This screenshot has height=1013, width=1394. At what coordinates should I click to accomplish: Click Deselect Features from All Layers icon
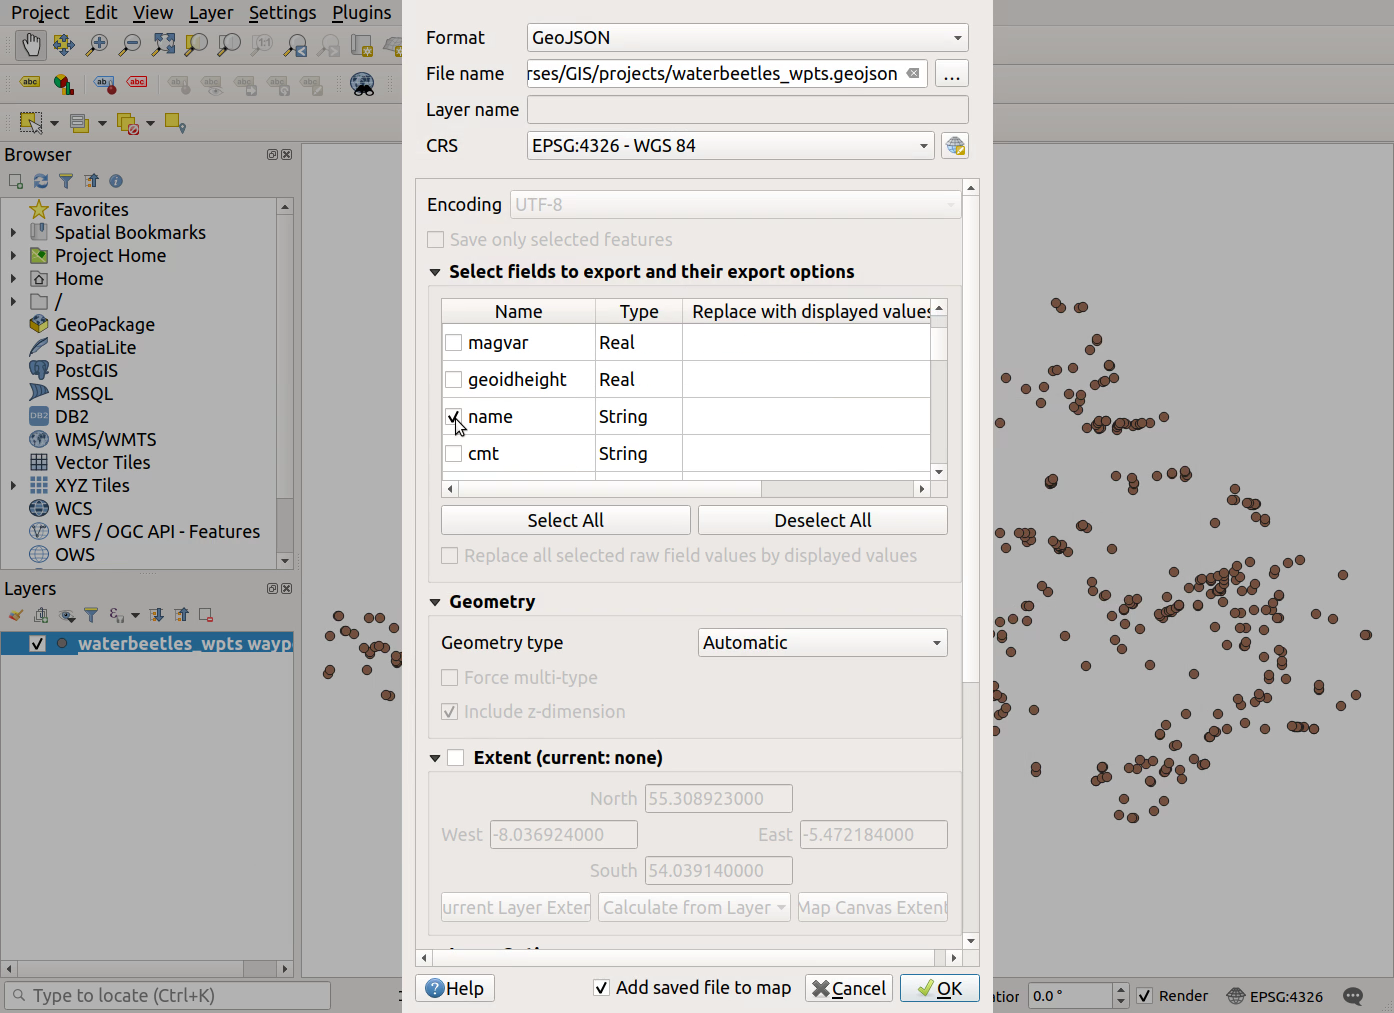pyautogui.click(x=127, y=123)
